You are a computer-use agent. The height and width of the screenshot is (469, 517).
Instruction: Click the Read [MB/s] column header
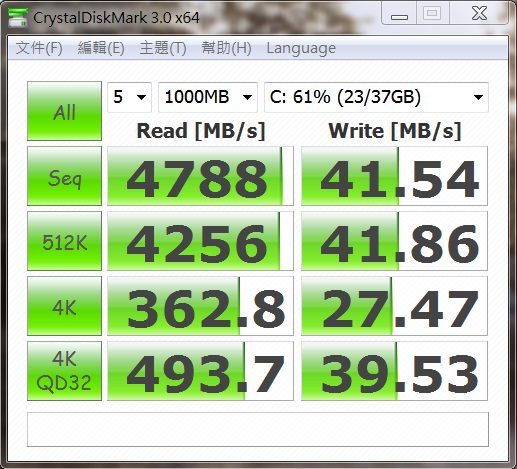[x=201, y=131]
